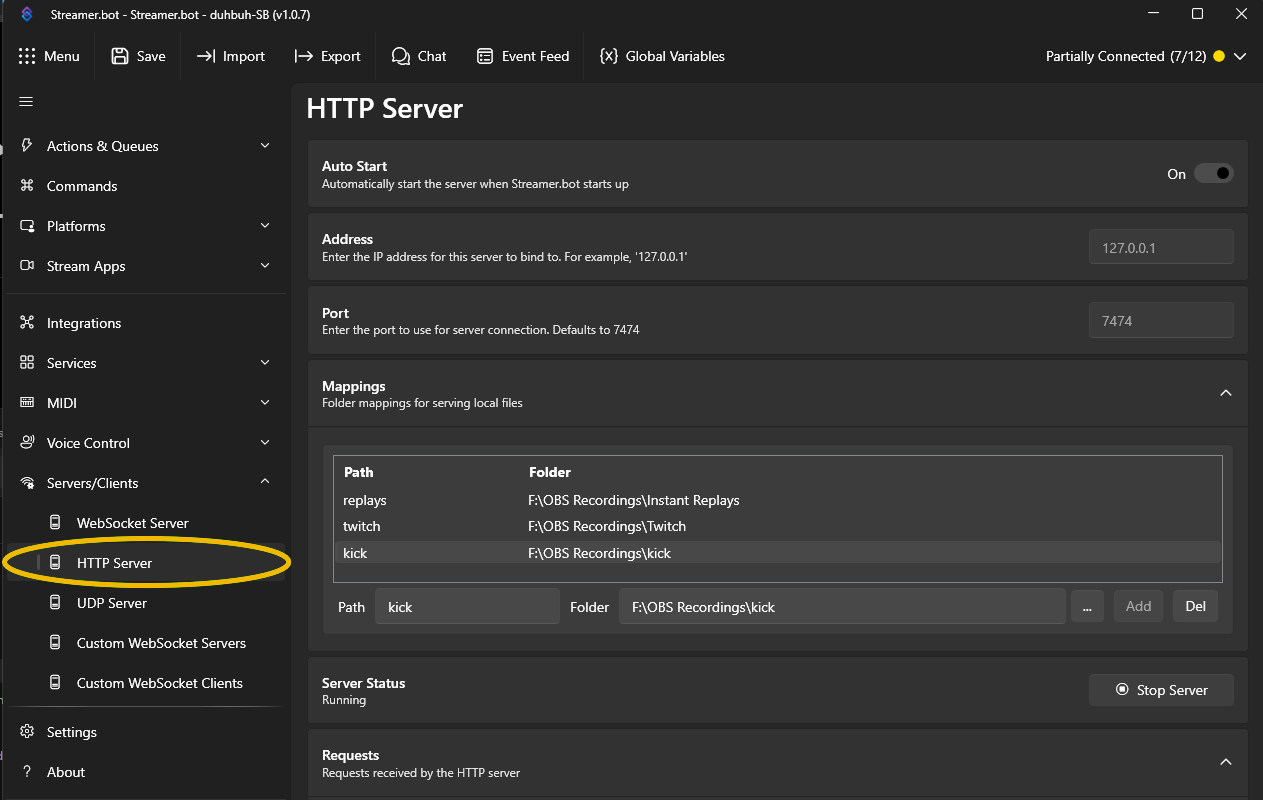This screenshot has height=800, width=1263.
Task: Click the Servers/Clients network icon
Action: 27,483
